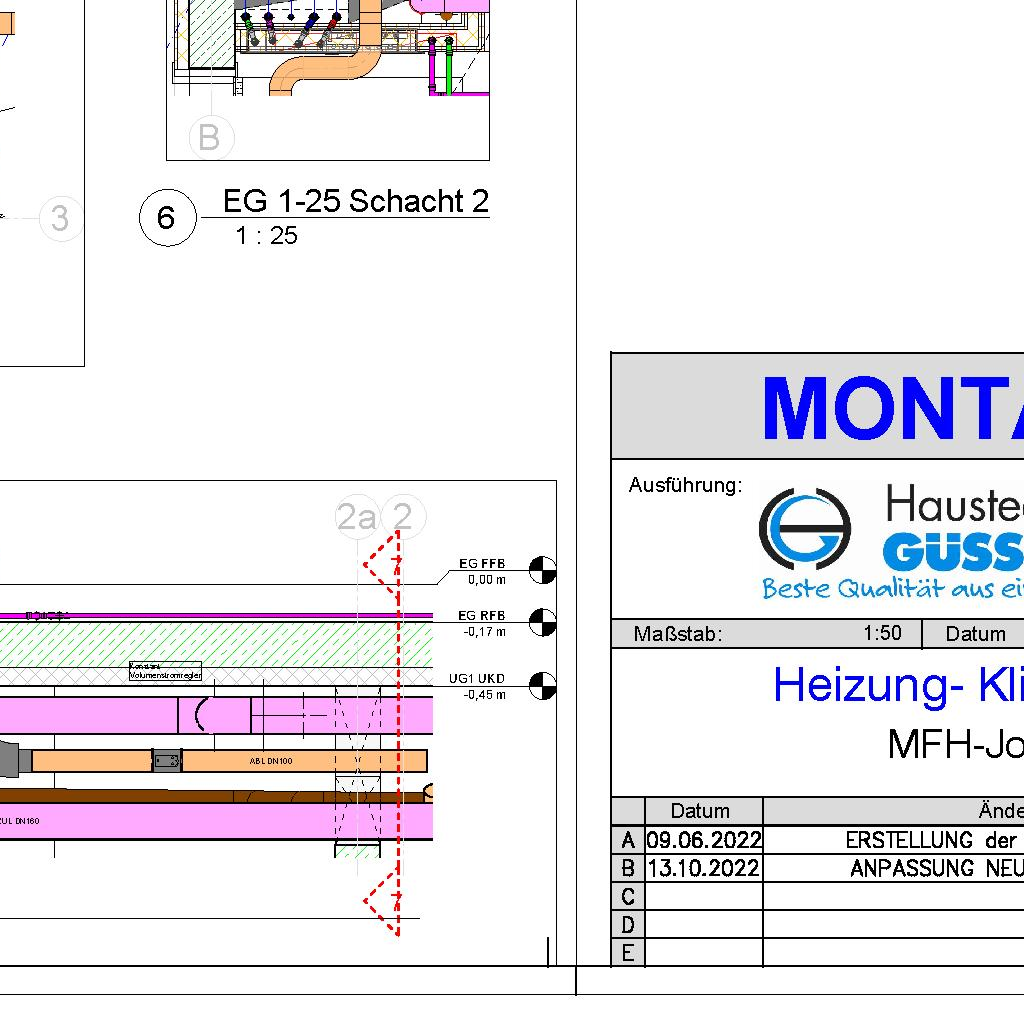Screen dimensions: 1024x1024
Task: Click the EG FFB level marker symbol
Action: 542,569
